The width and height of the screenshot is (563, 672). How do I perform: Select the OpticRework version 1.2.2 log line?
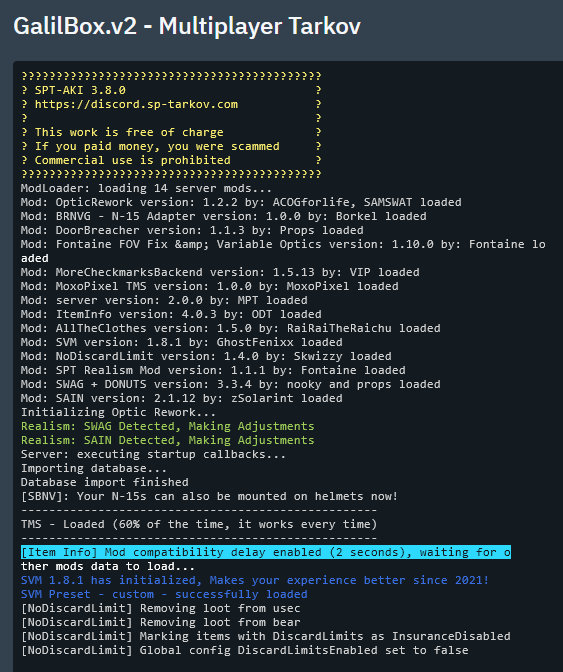[x=241, y=202]
